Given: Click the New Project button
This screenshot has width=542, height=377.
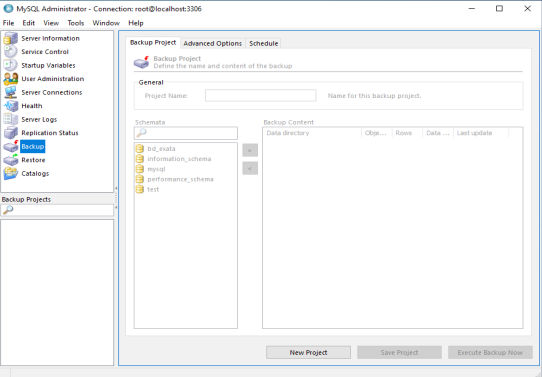Looking at the screenshot, I should coord(308,352).
